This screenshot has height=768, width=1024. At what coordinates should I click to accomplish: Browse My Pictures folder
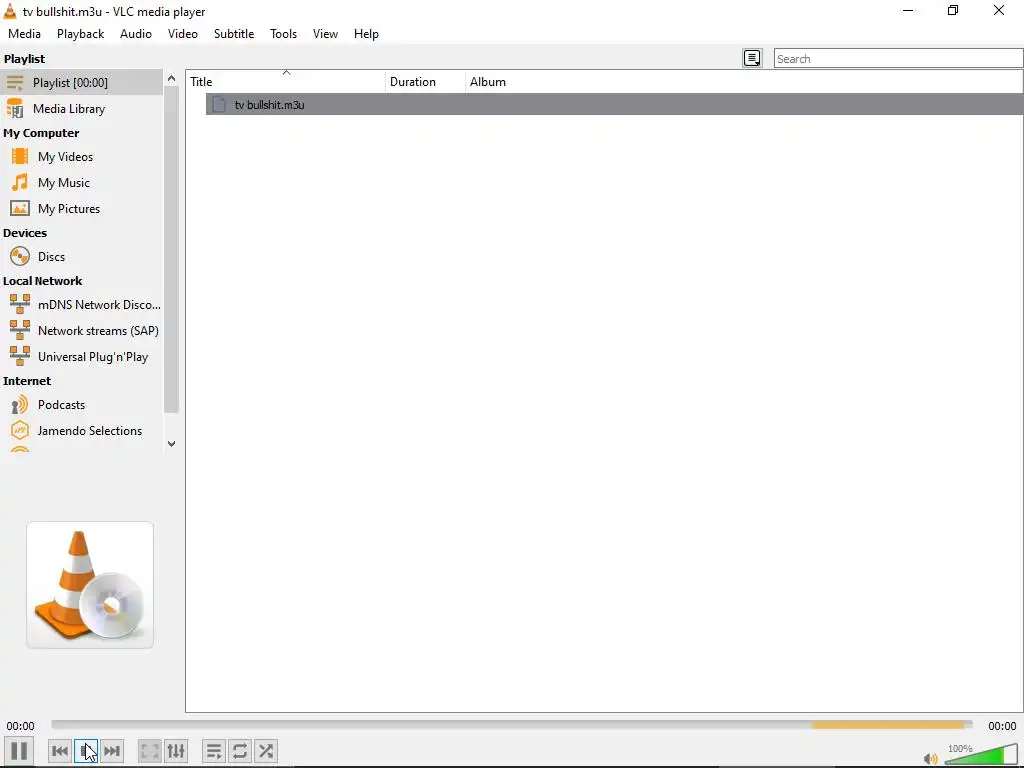(x=81, y=209)
